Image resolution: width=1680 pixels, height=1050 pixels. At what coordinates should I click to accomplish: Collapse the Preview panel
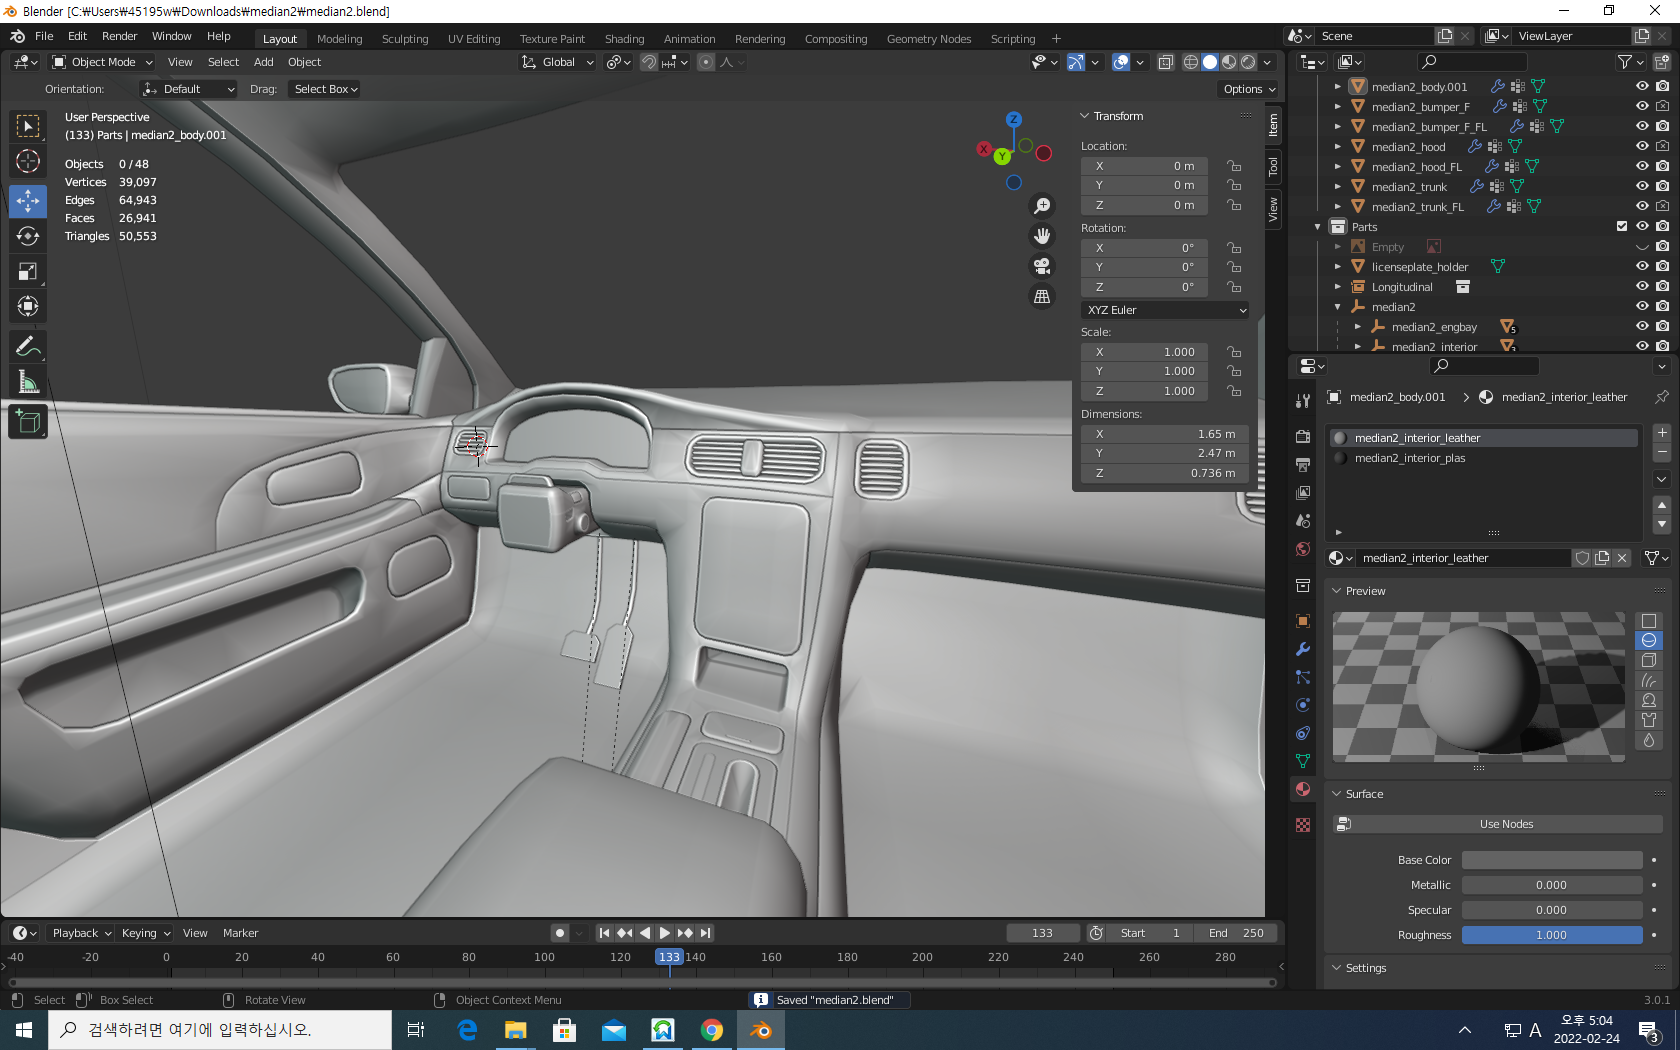(1365, 591)
